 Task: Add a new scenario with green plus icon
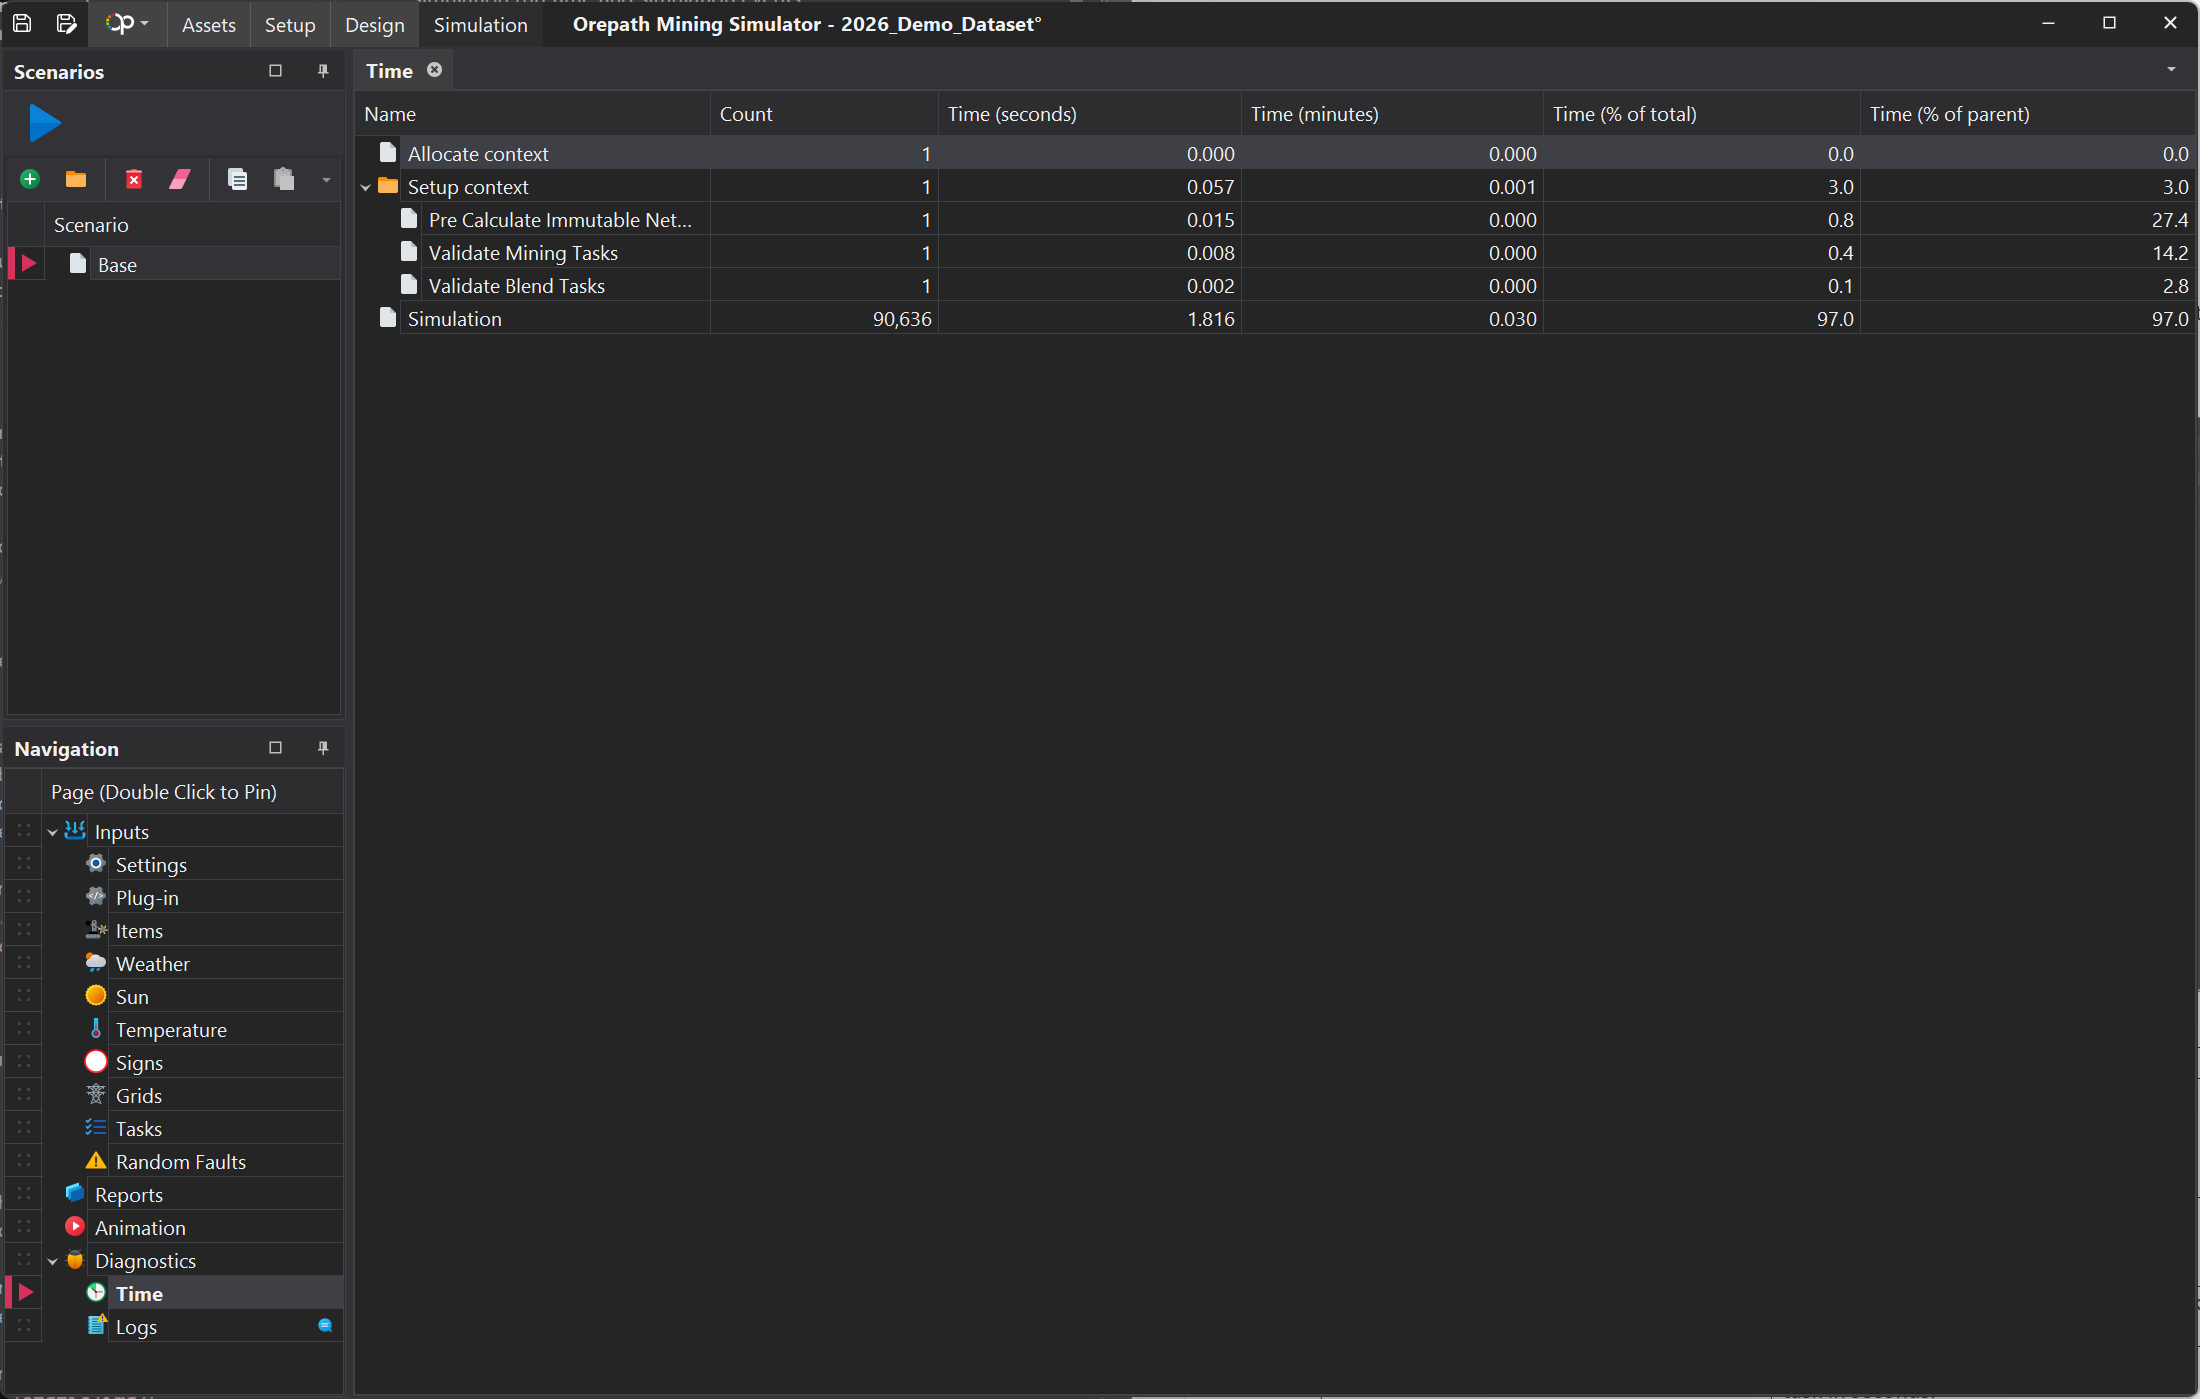tap(30, 179)
